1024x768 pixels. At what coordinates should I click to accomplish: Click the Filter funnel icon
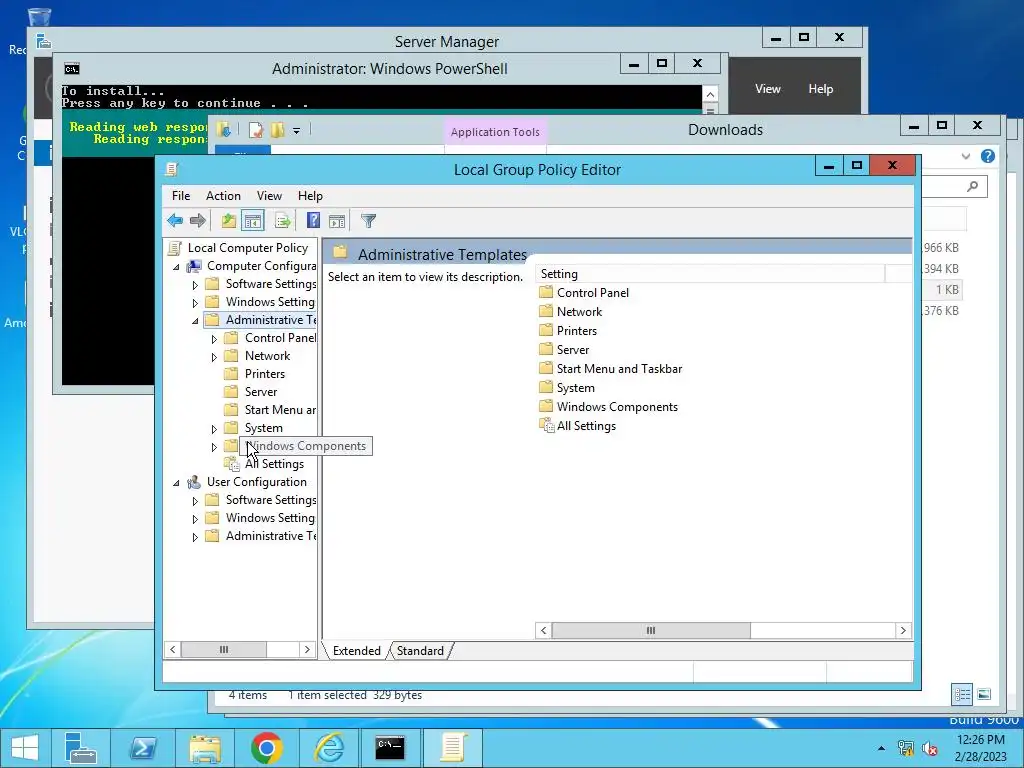(x=368, y=221)
